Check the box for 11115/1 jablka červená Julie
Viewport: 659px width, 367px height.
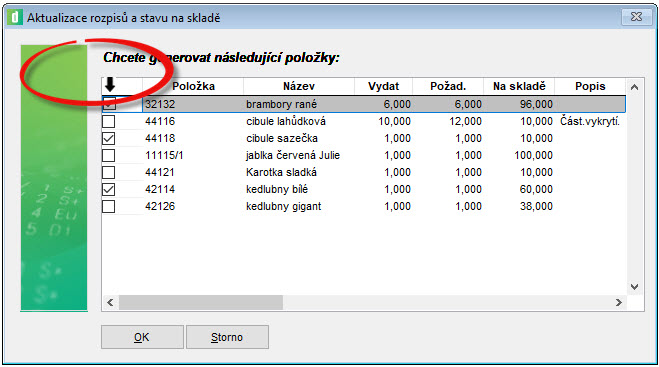[x=109, y=156]
